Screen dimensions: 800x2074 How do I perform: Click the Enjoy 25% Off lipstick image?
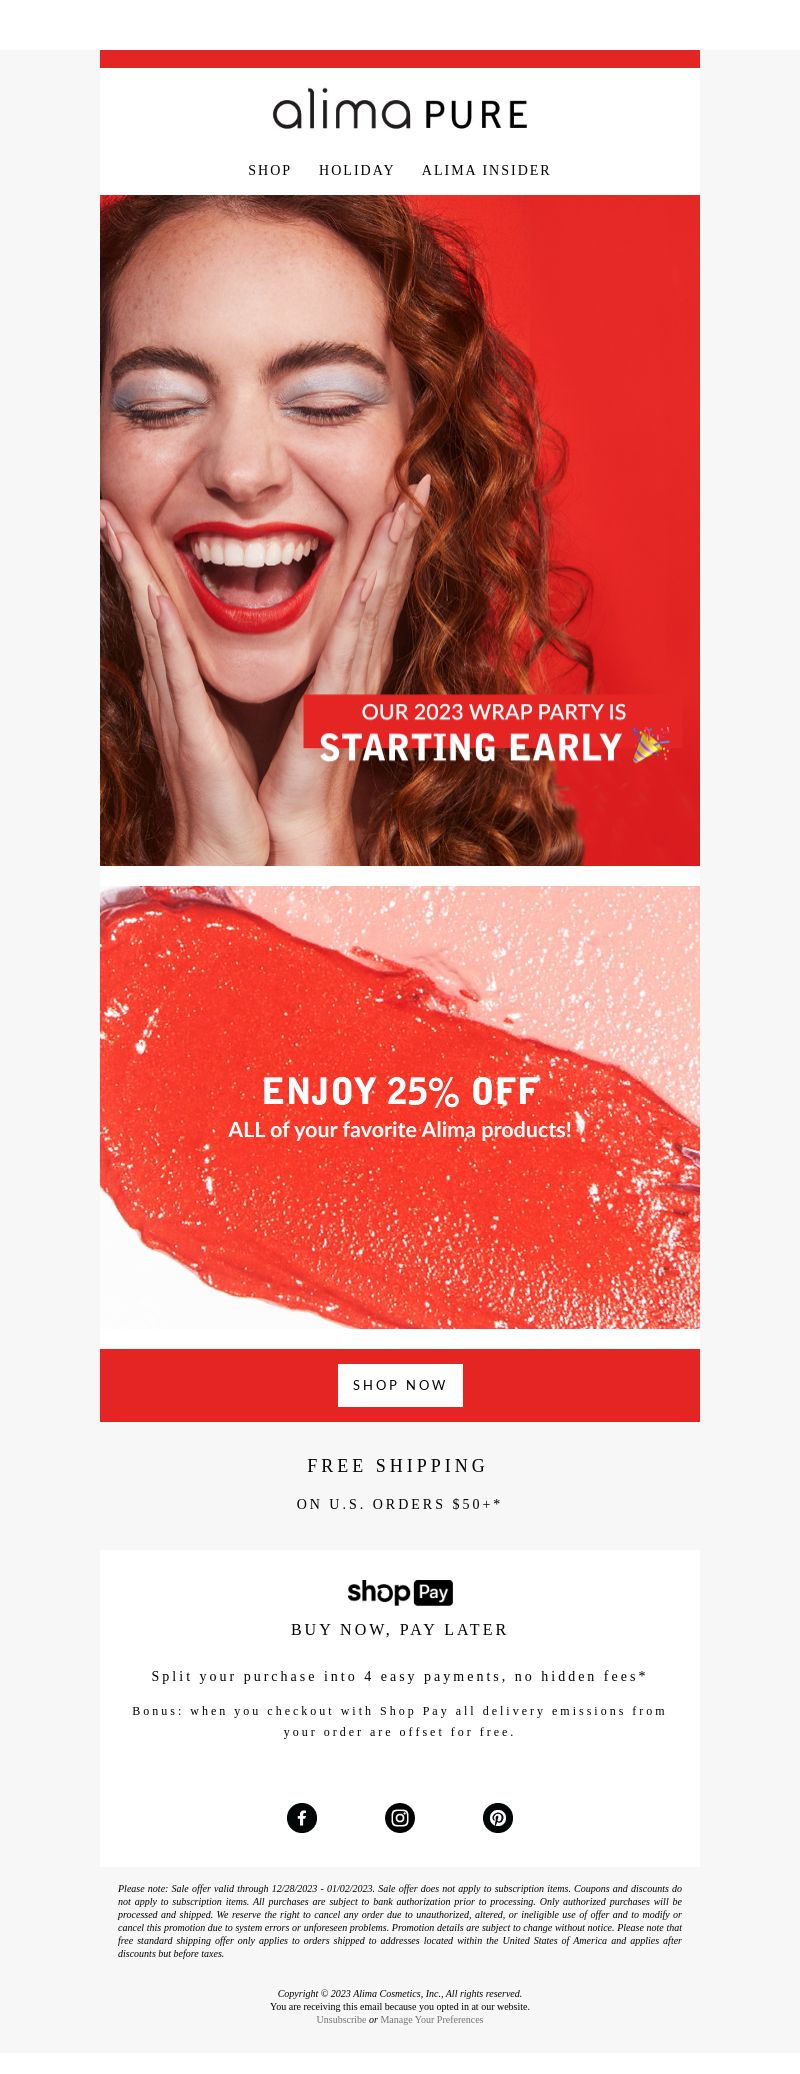coord(400,1107)
